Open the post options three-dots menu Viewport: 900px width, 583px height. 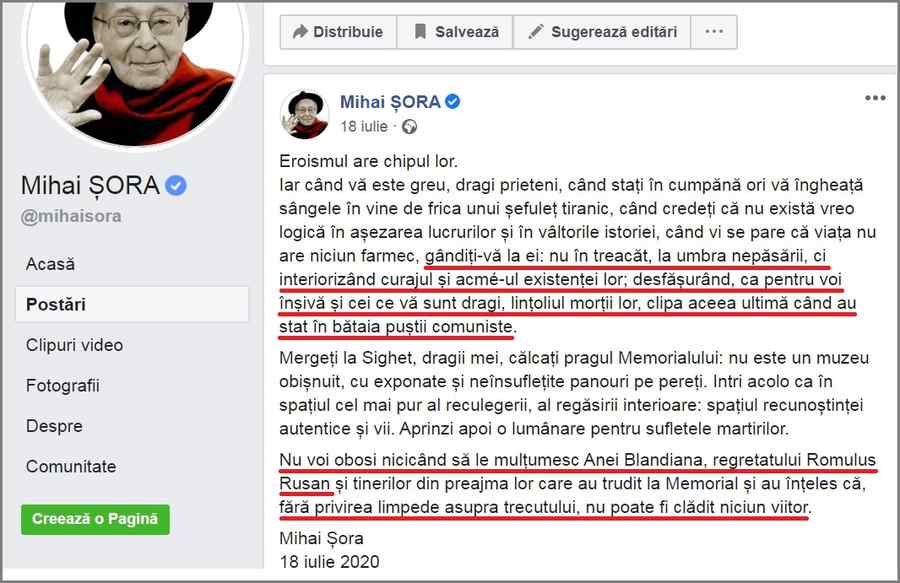pos(875,98)
